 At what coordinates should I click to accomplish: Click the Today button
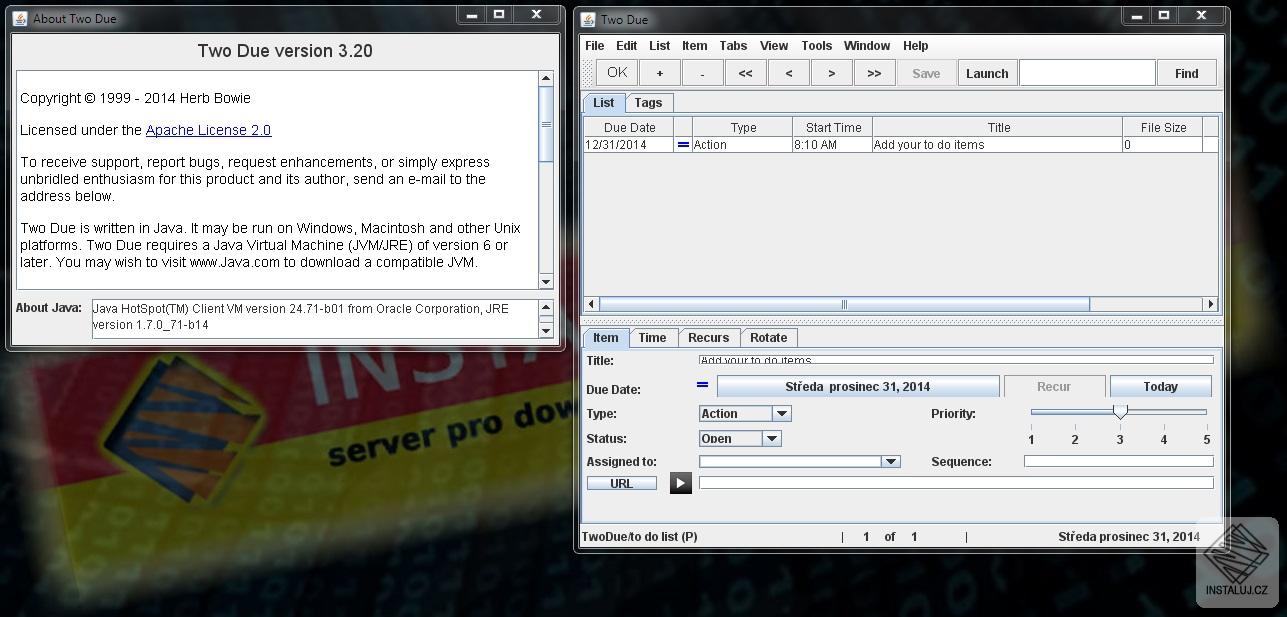coord(1160,387)
